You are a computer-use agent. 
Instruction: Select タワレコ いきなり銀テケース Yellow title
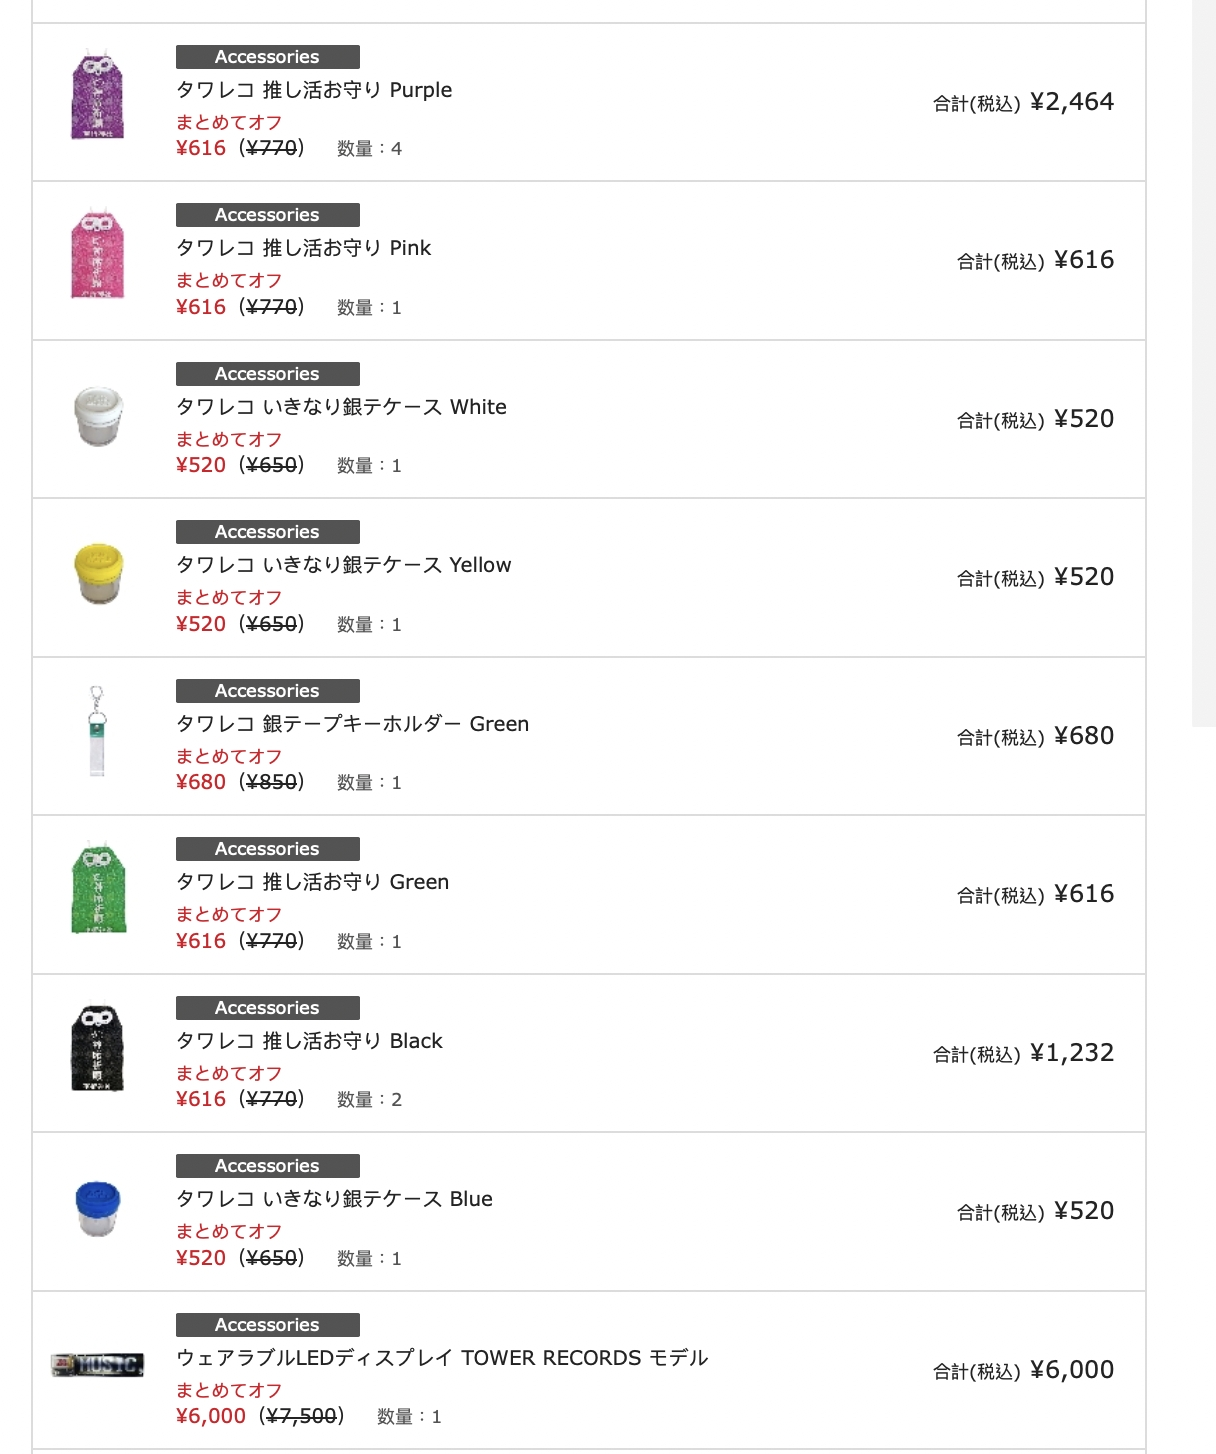point(343,565)
